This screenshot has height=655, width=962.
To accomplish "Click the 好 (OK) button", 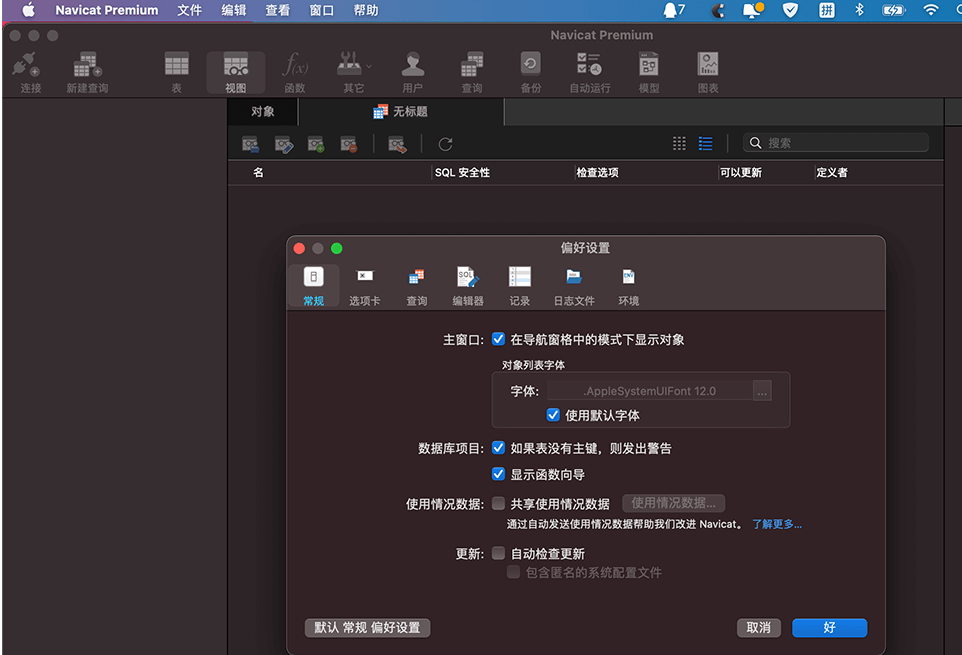I will click(x=829, y=628).
